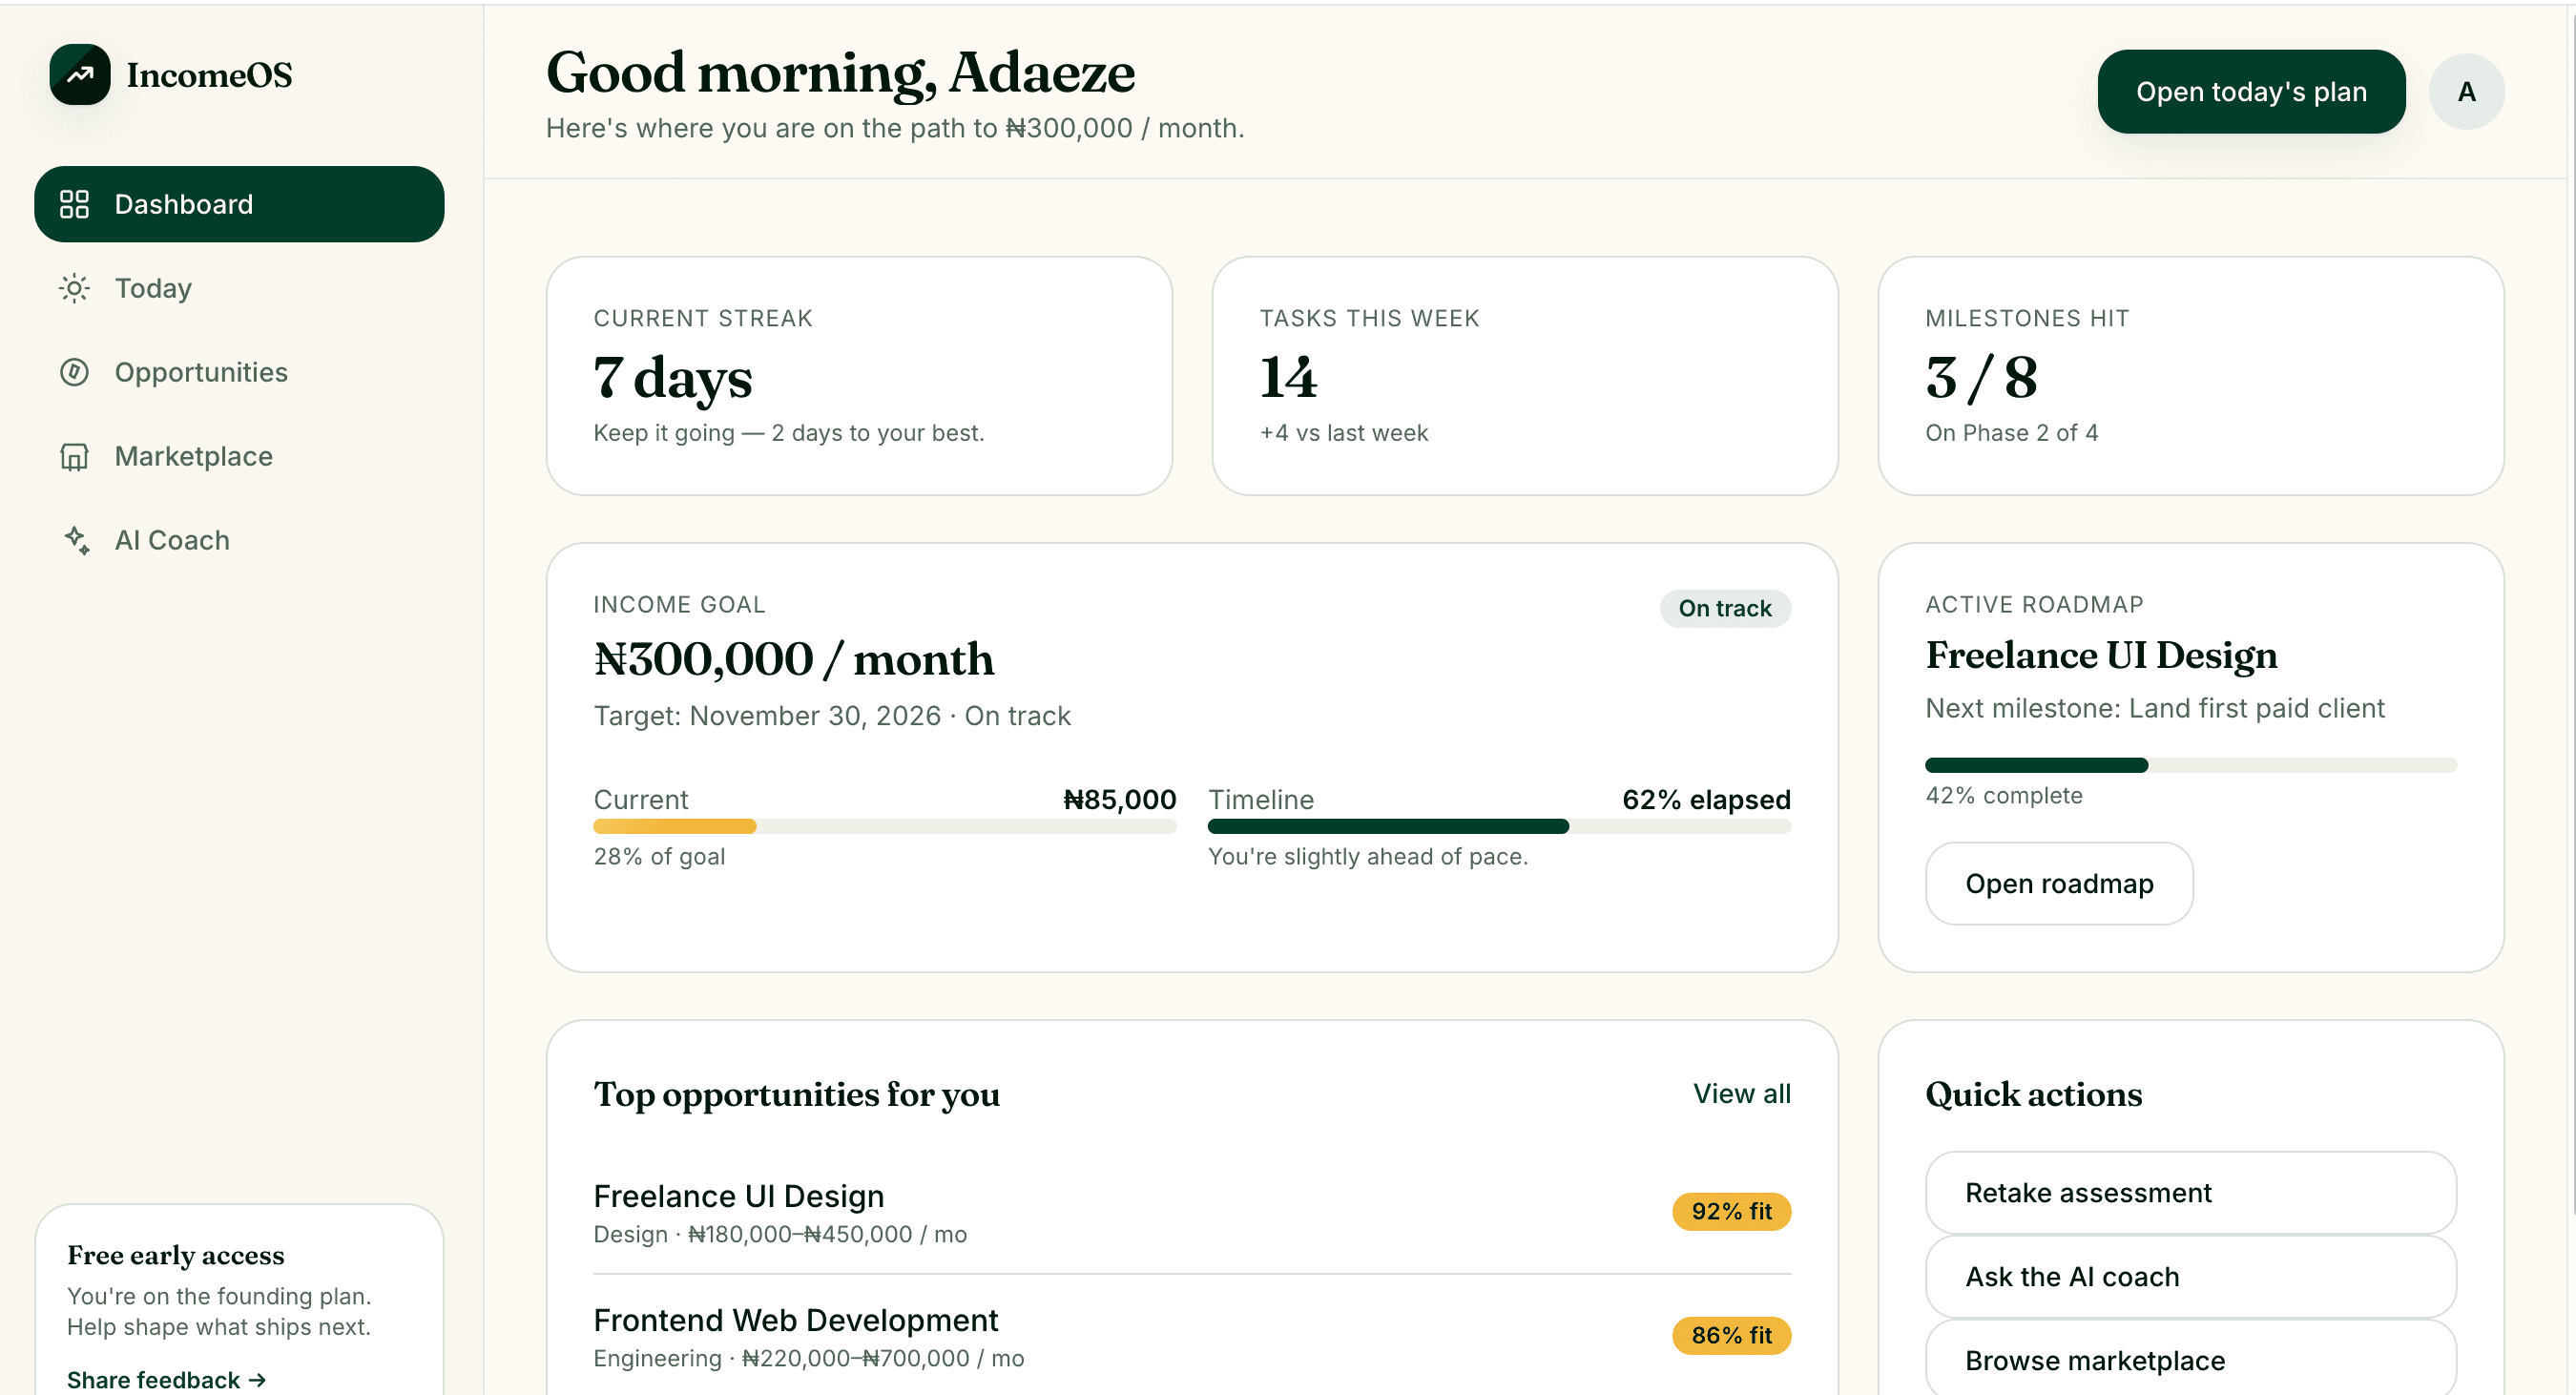Click the ₦85,000 current income value
2576x1395 pixels.
[1119, 800]
